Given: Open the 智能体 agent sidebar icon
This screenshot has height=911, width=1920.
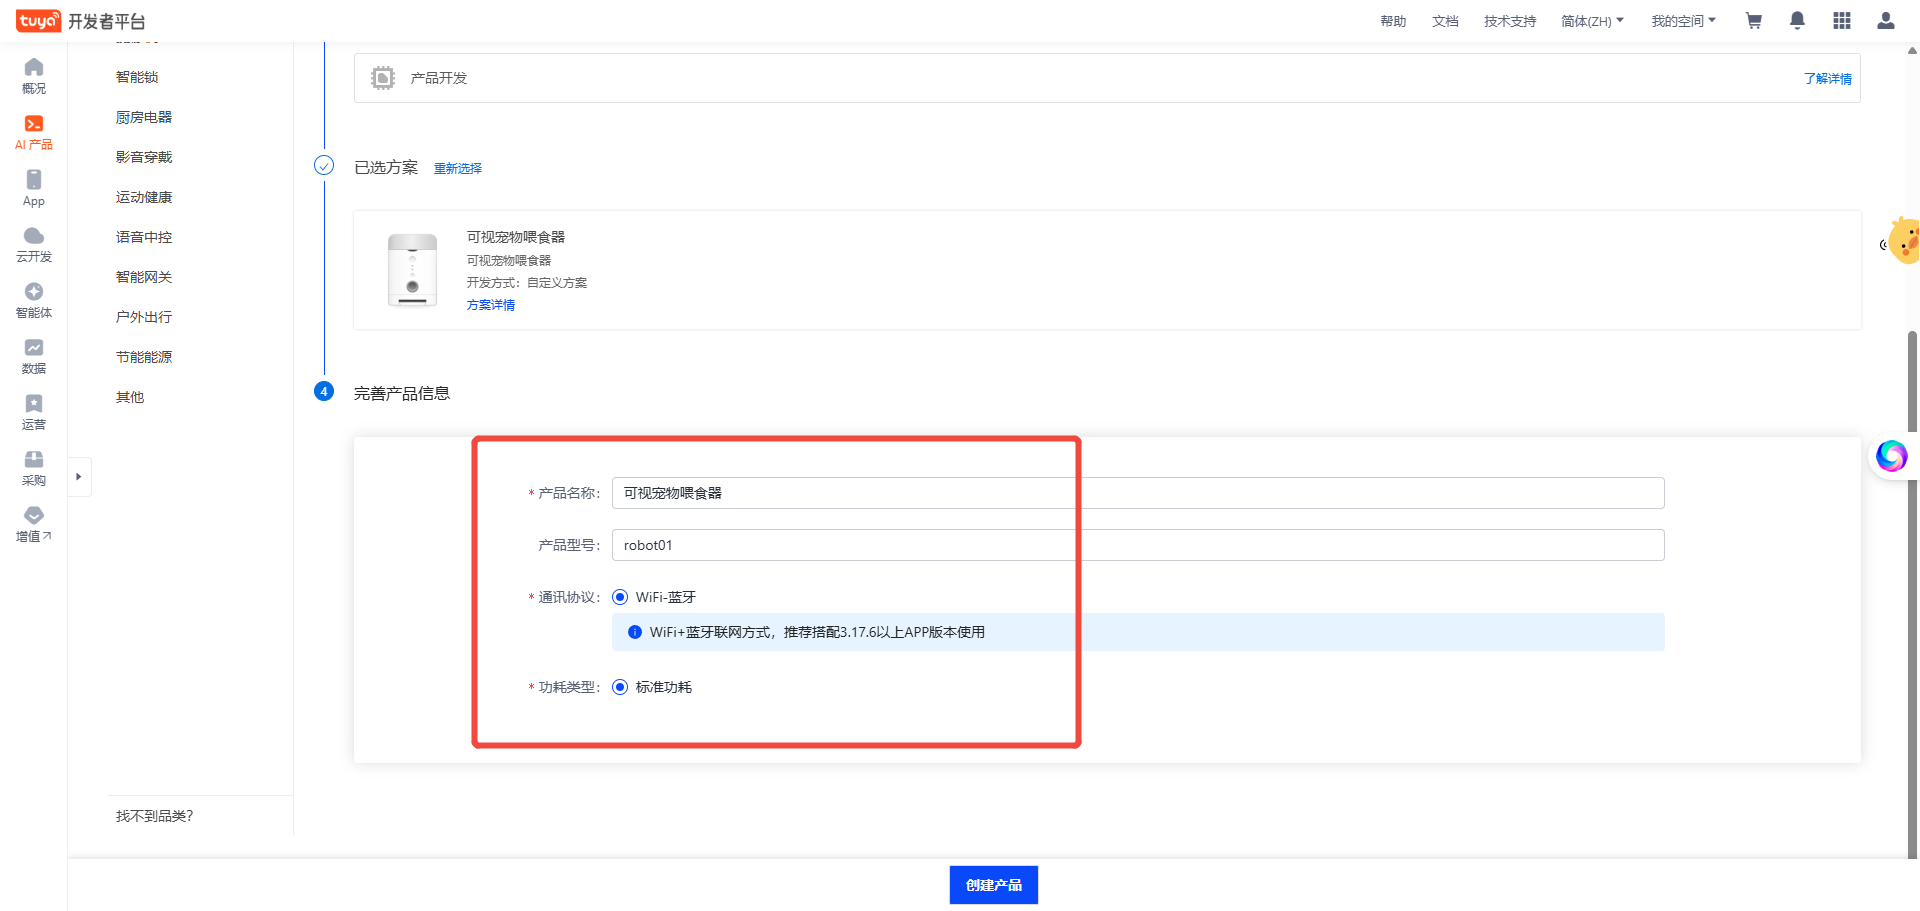Looking at the screenshot, I should [34, 299].
